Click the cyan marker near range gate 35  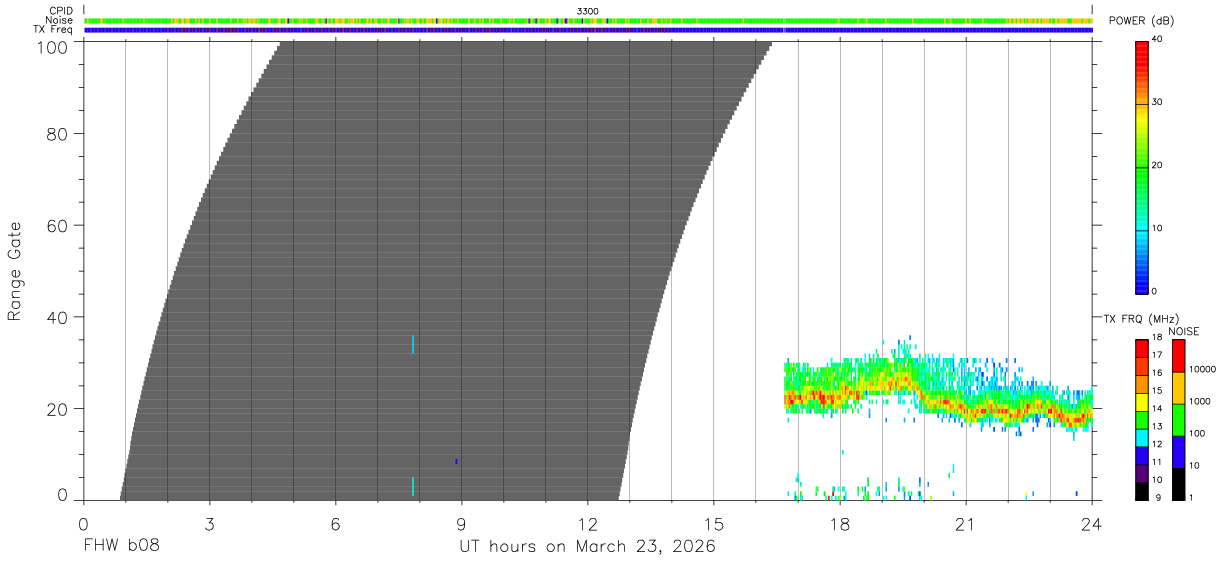(x=412, y=344)
